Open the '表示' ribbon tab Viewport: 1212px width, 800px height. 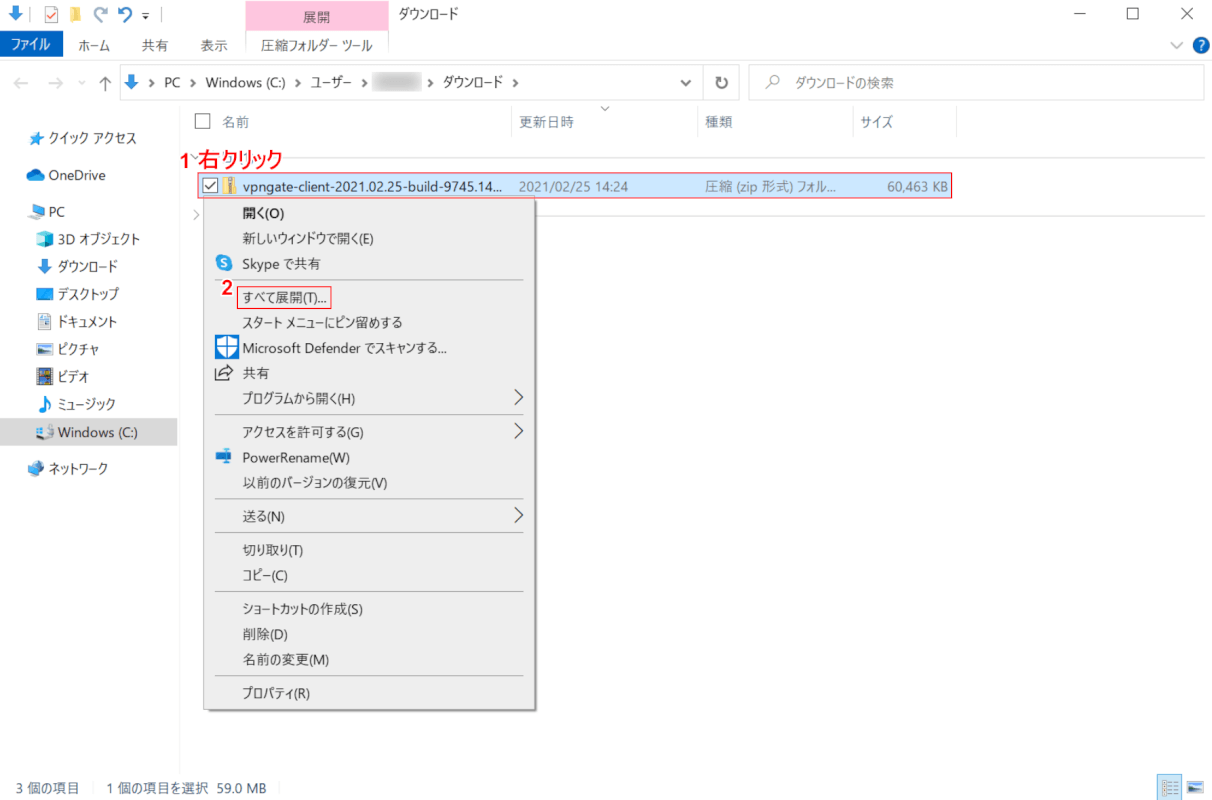pos(214,45)
